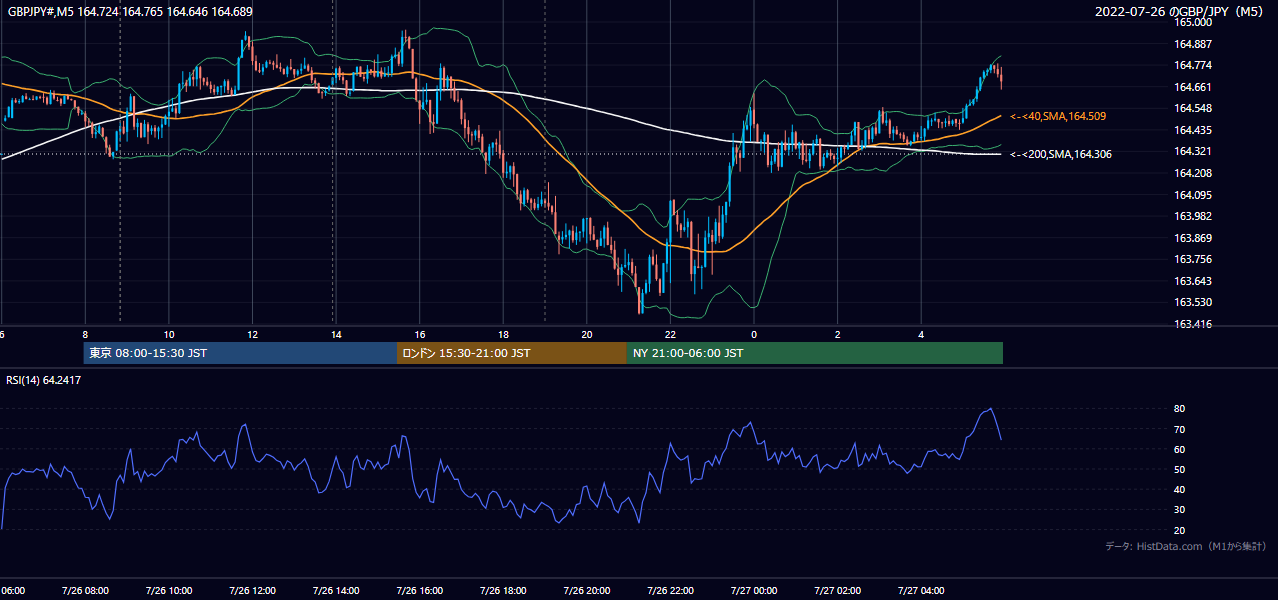
Task: Click price axis value 164.321
Action: [1193, 151]
